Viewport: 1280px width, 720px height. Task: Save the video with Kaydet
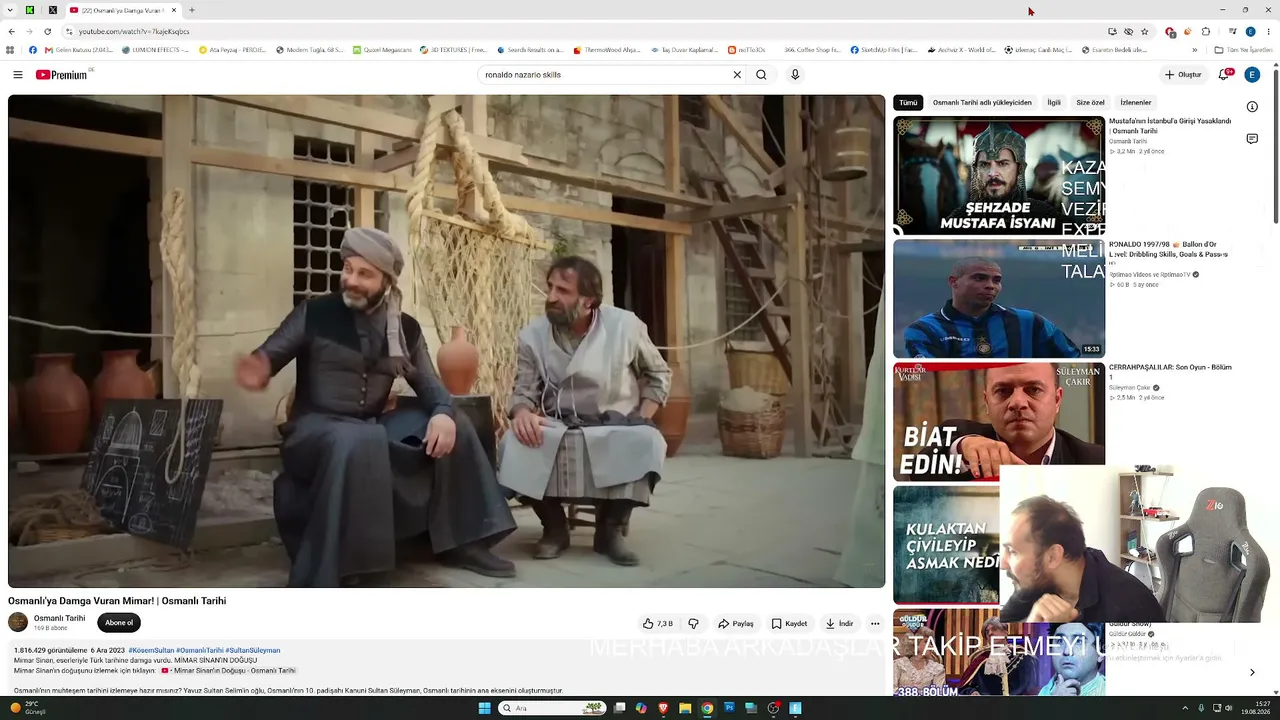point(789,624)
